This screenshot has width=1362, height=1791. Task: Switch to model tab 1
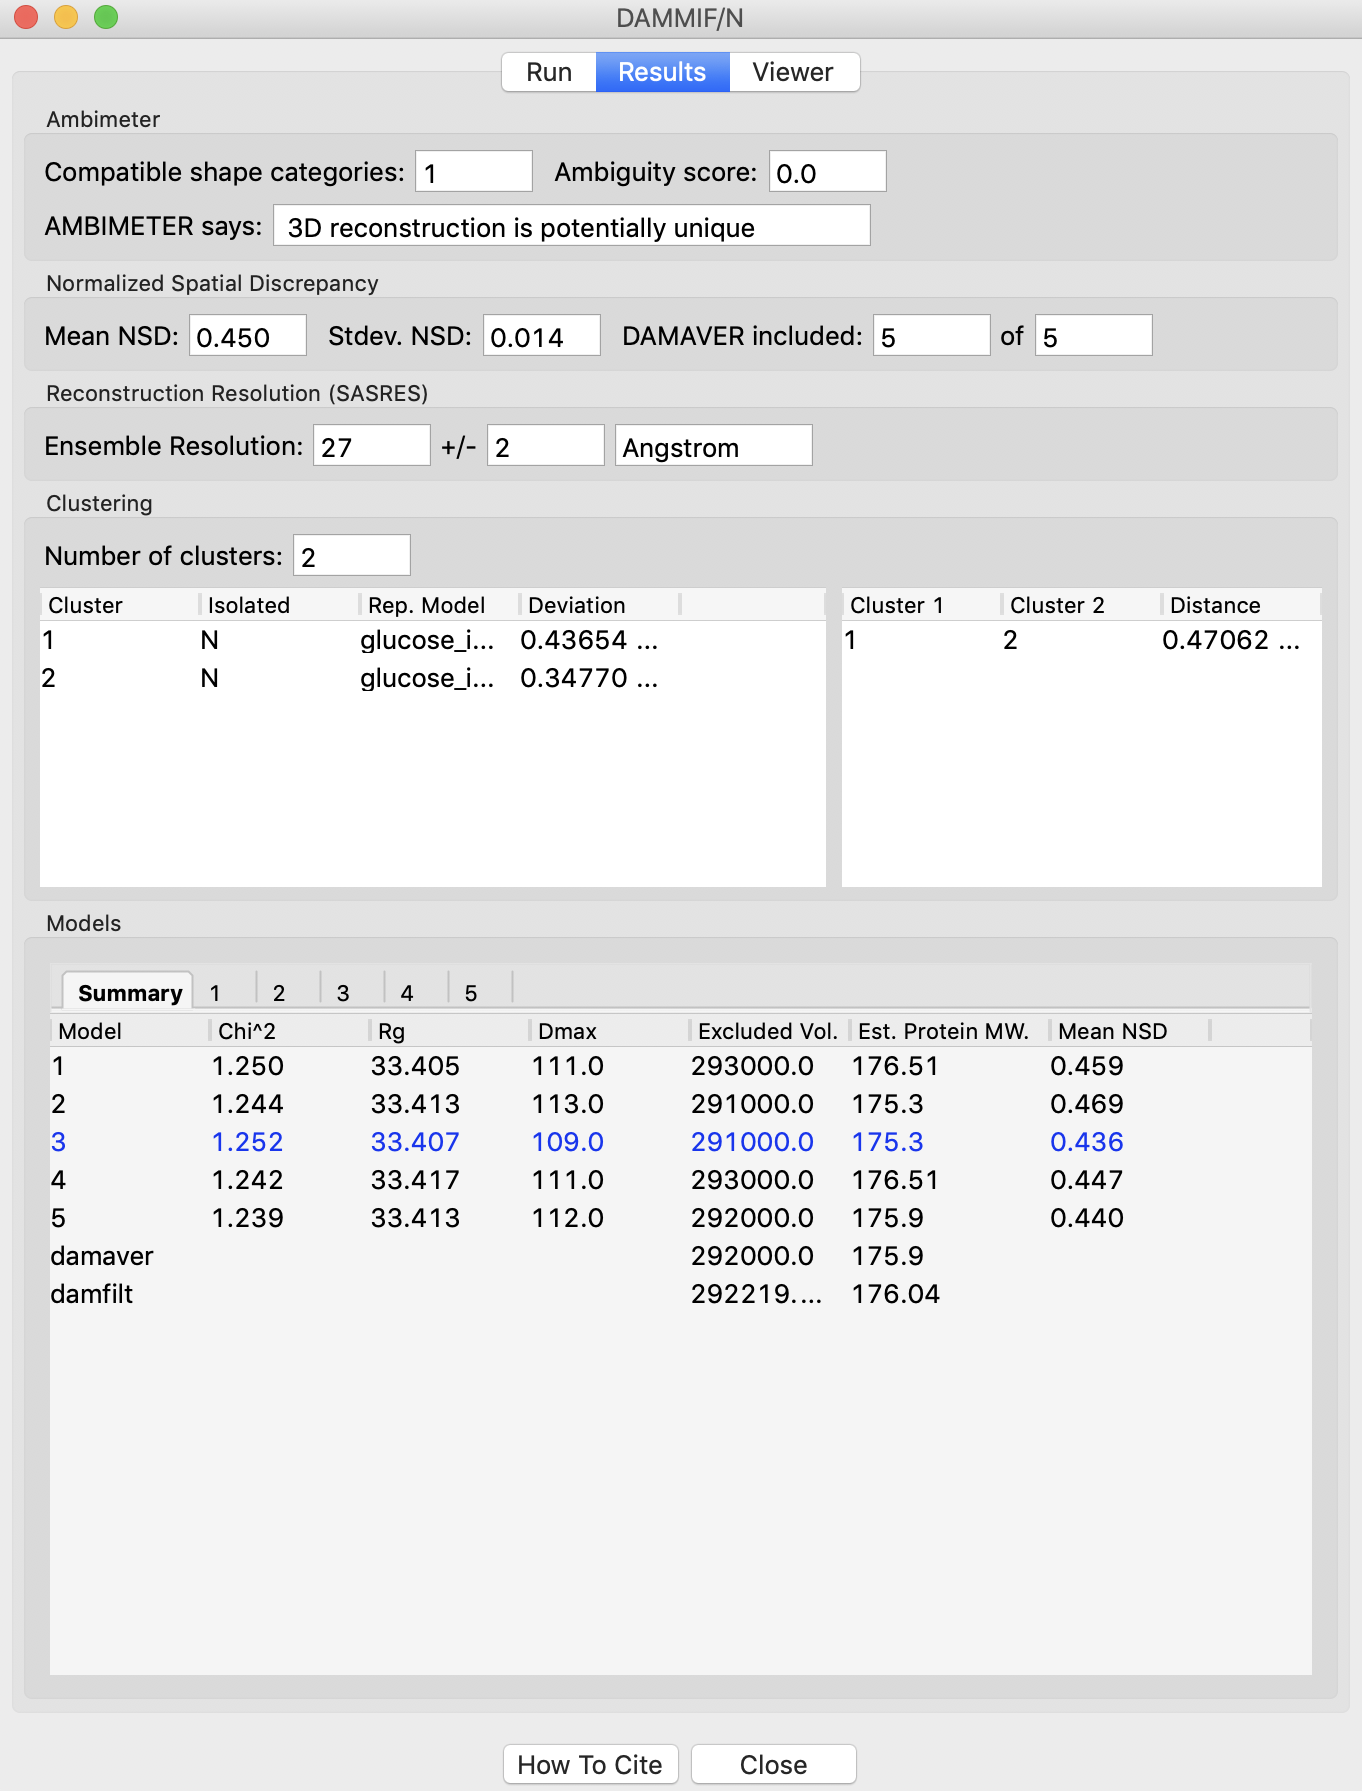coord(215,992)
